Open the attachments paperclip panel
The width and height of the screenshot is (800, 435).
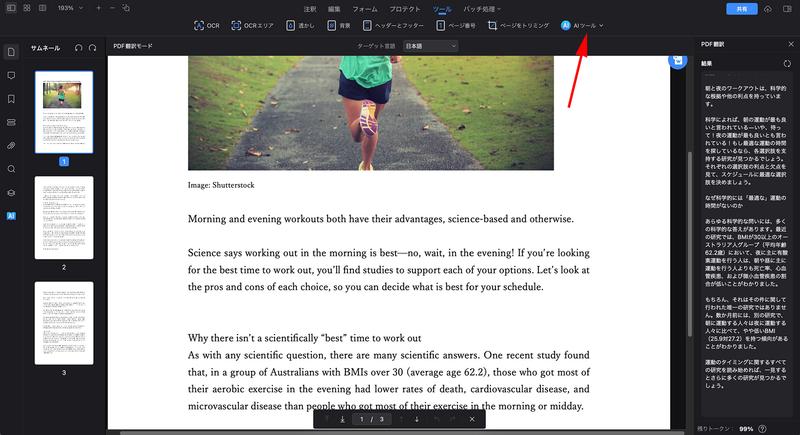click(11, 145)
